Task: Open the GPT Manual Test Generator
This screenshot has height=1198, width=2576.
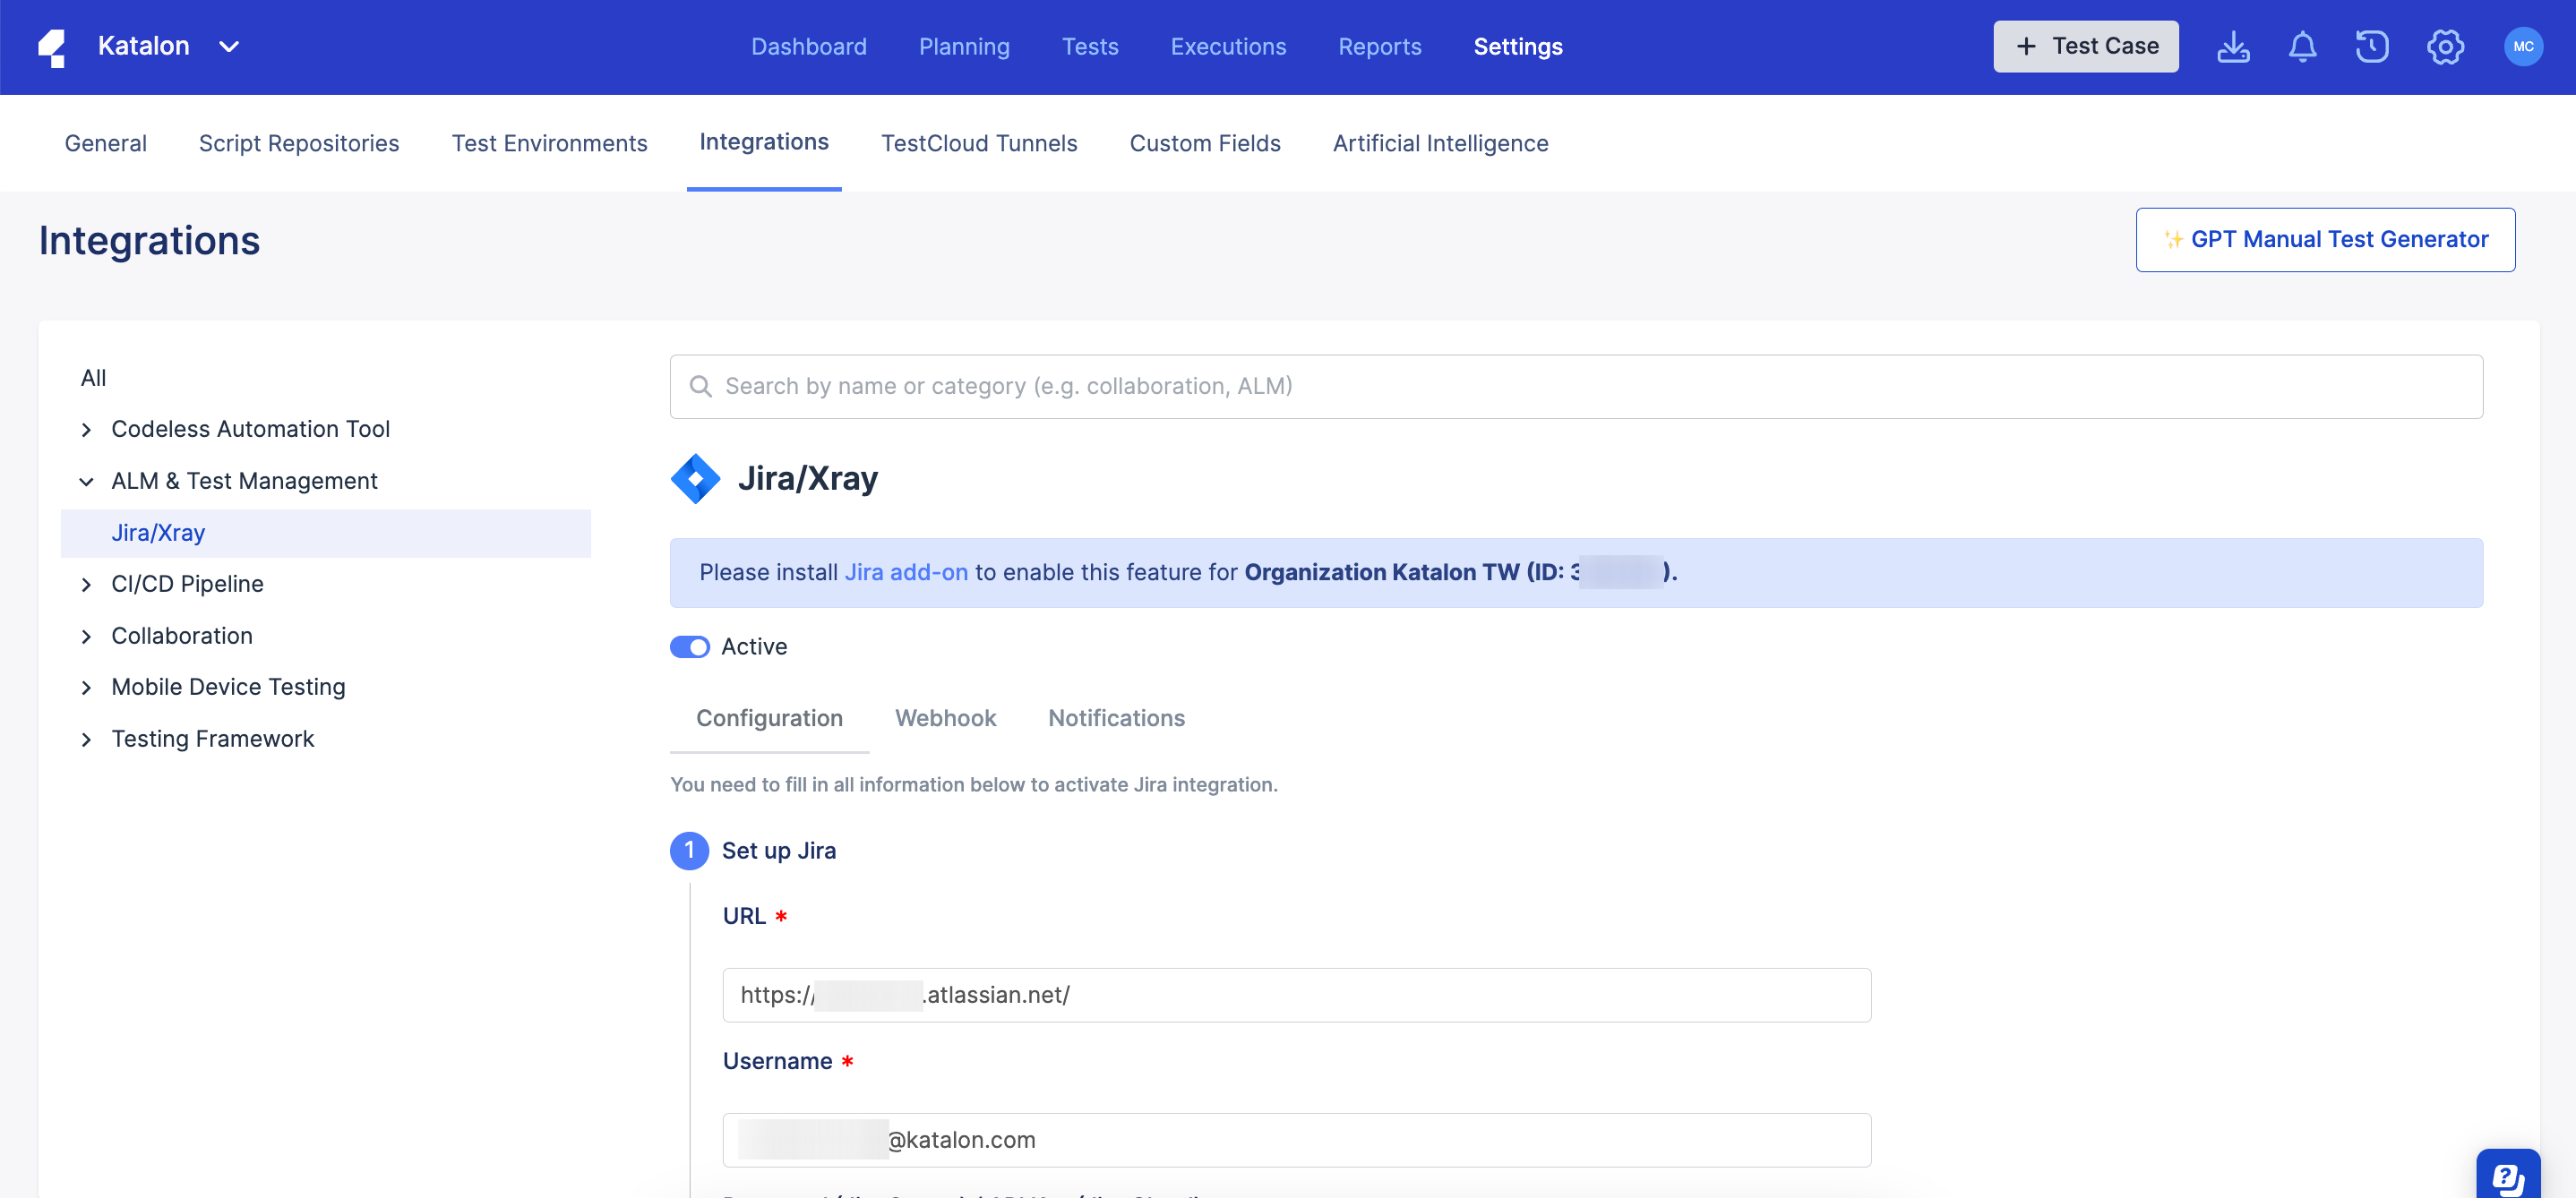Action: tap(2325, 239)
